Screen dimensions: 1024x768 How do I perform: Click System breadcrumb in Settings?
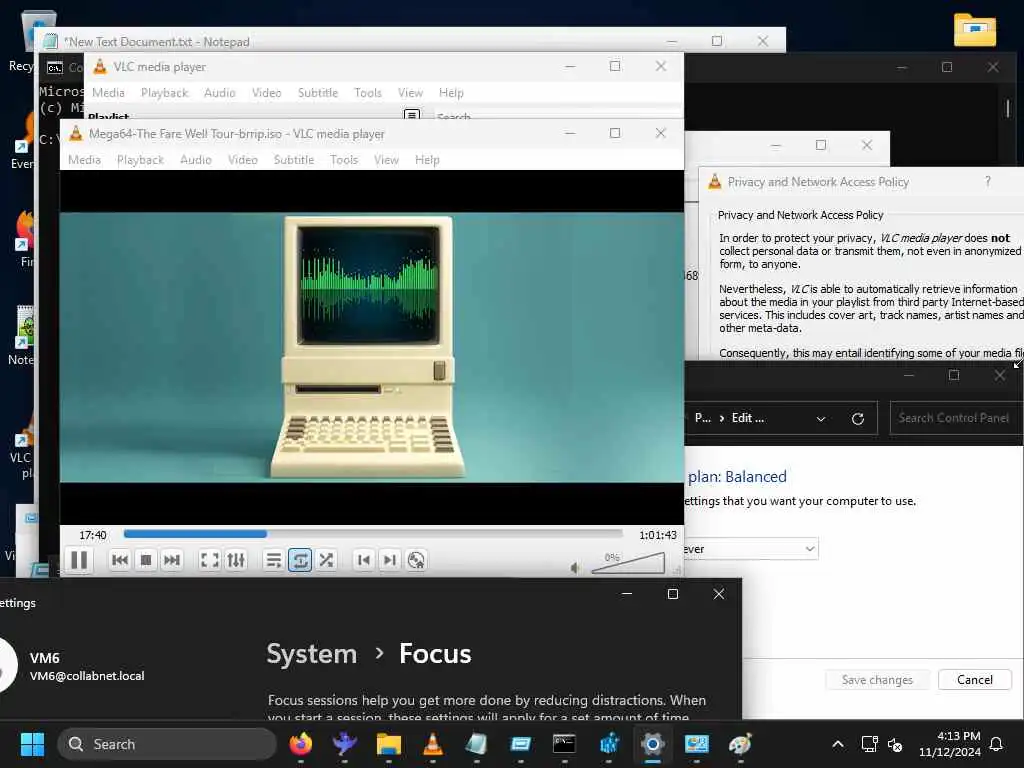312,654
